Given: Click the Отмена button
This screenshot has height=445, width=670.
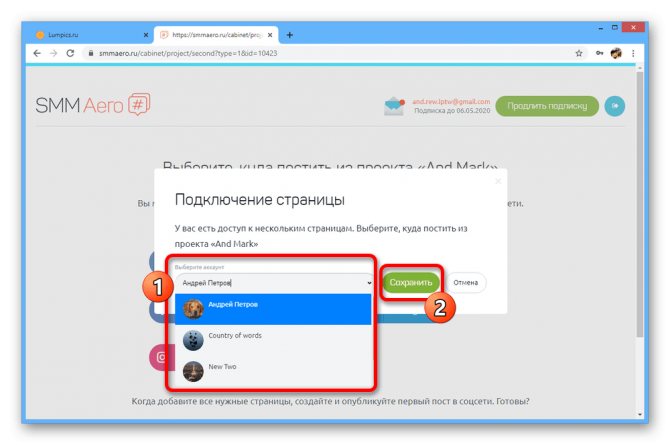Looking at the screenshot, I should coord(466,283).
